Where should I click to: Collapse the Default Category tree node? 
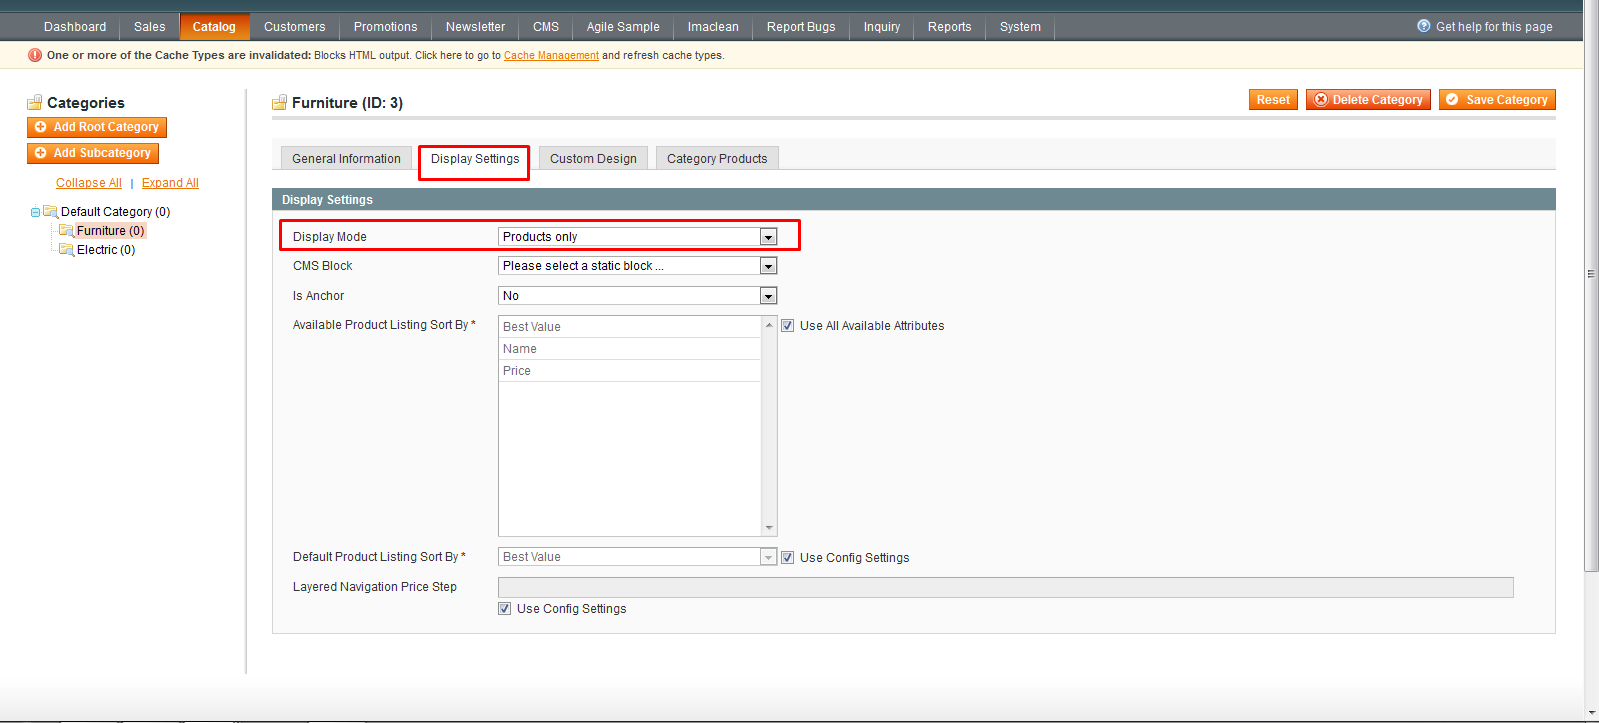click(35, 212)
